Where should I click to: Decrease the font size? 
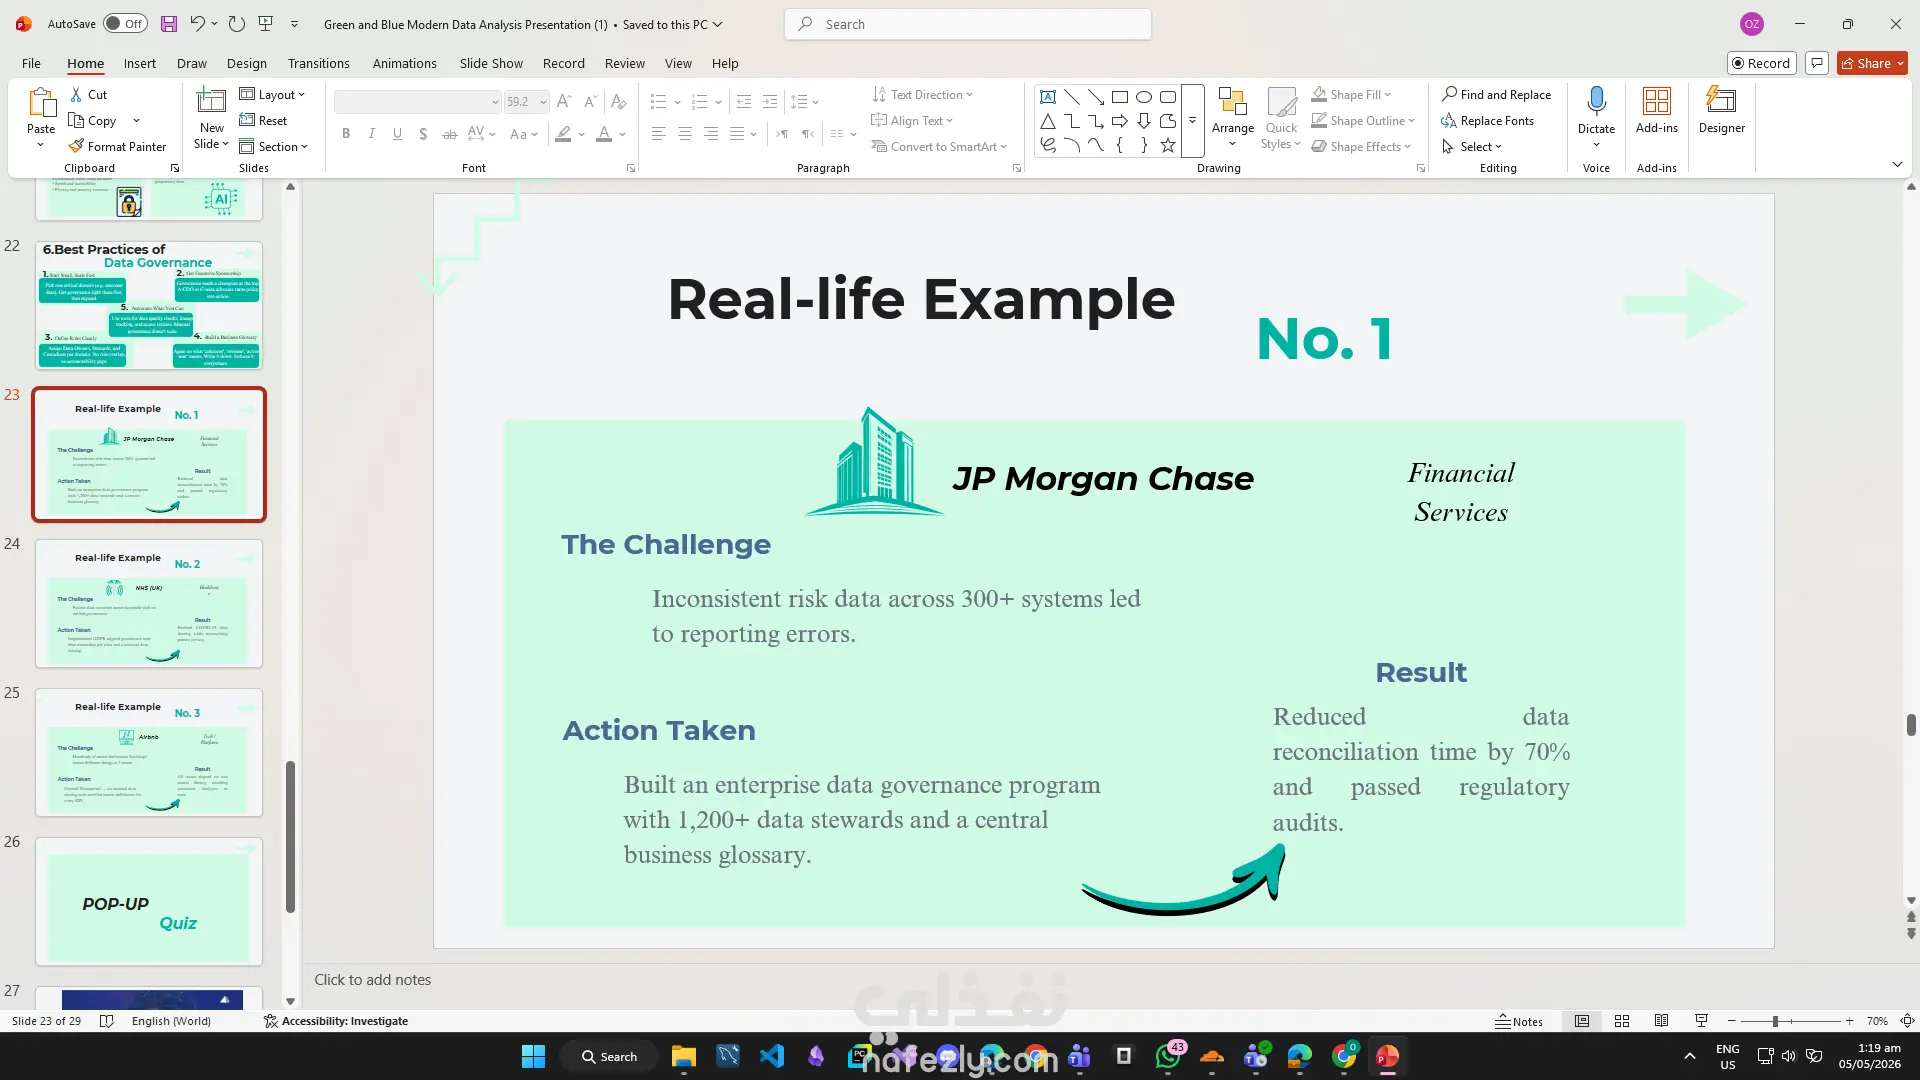click(x=590, y=101)
